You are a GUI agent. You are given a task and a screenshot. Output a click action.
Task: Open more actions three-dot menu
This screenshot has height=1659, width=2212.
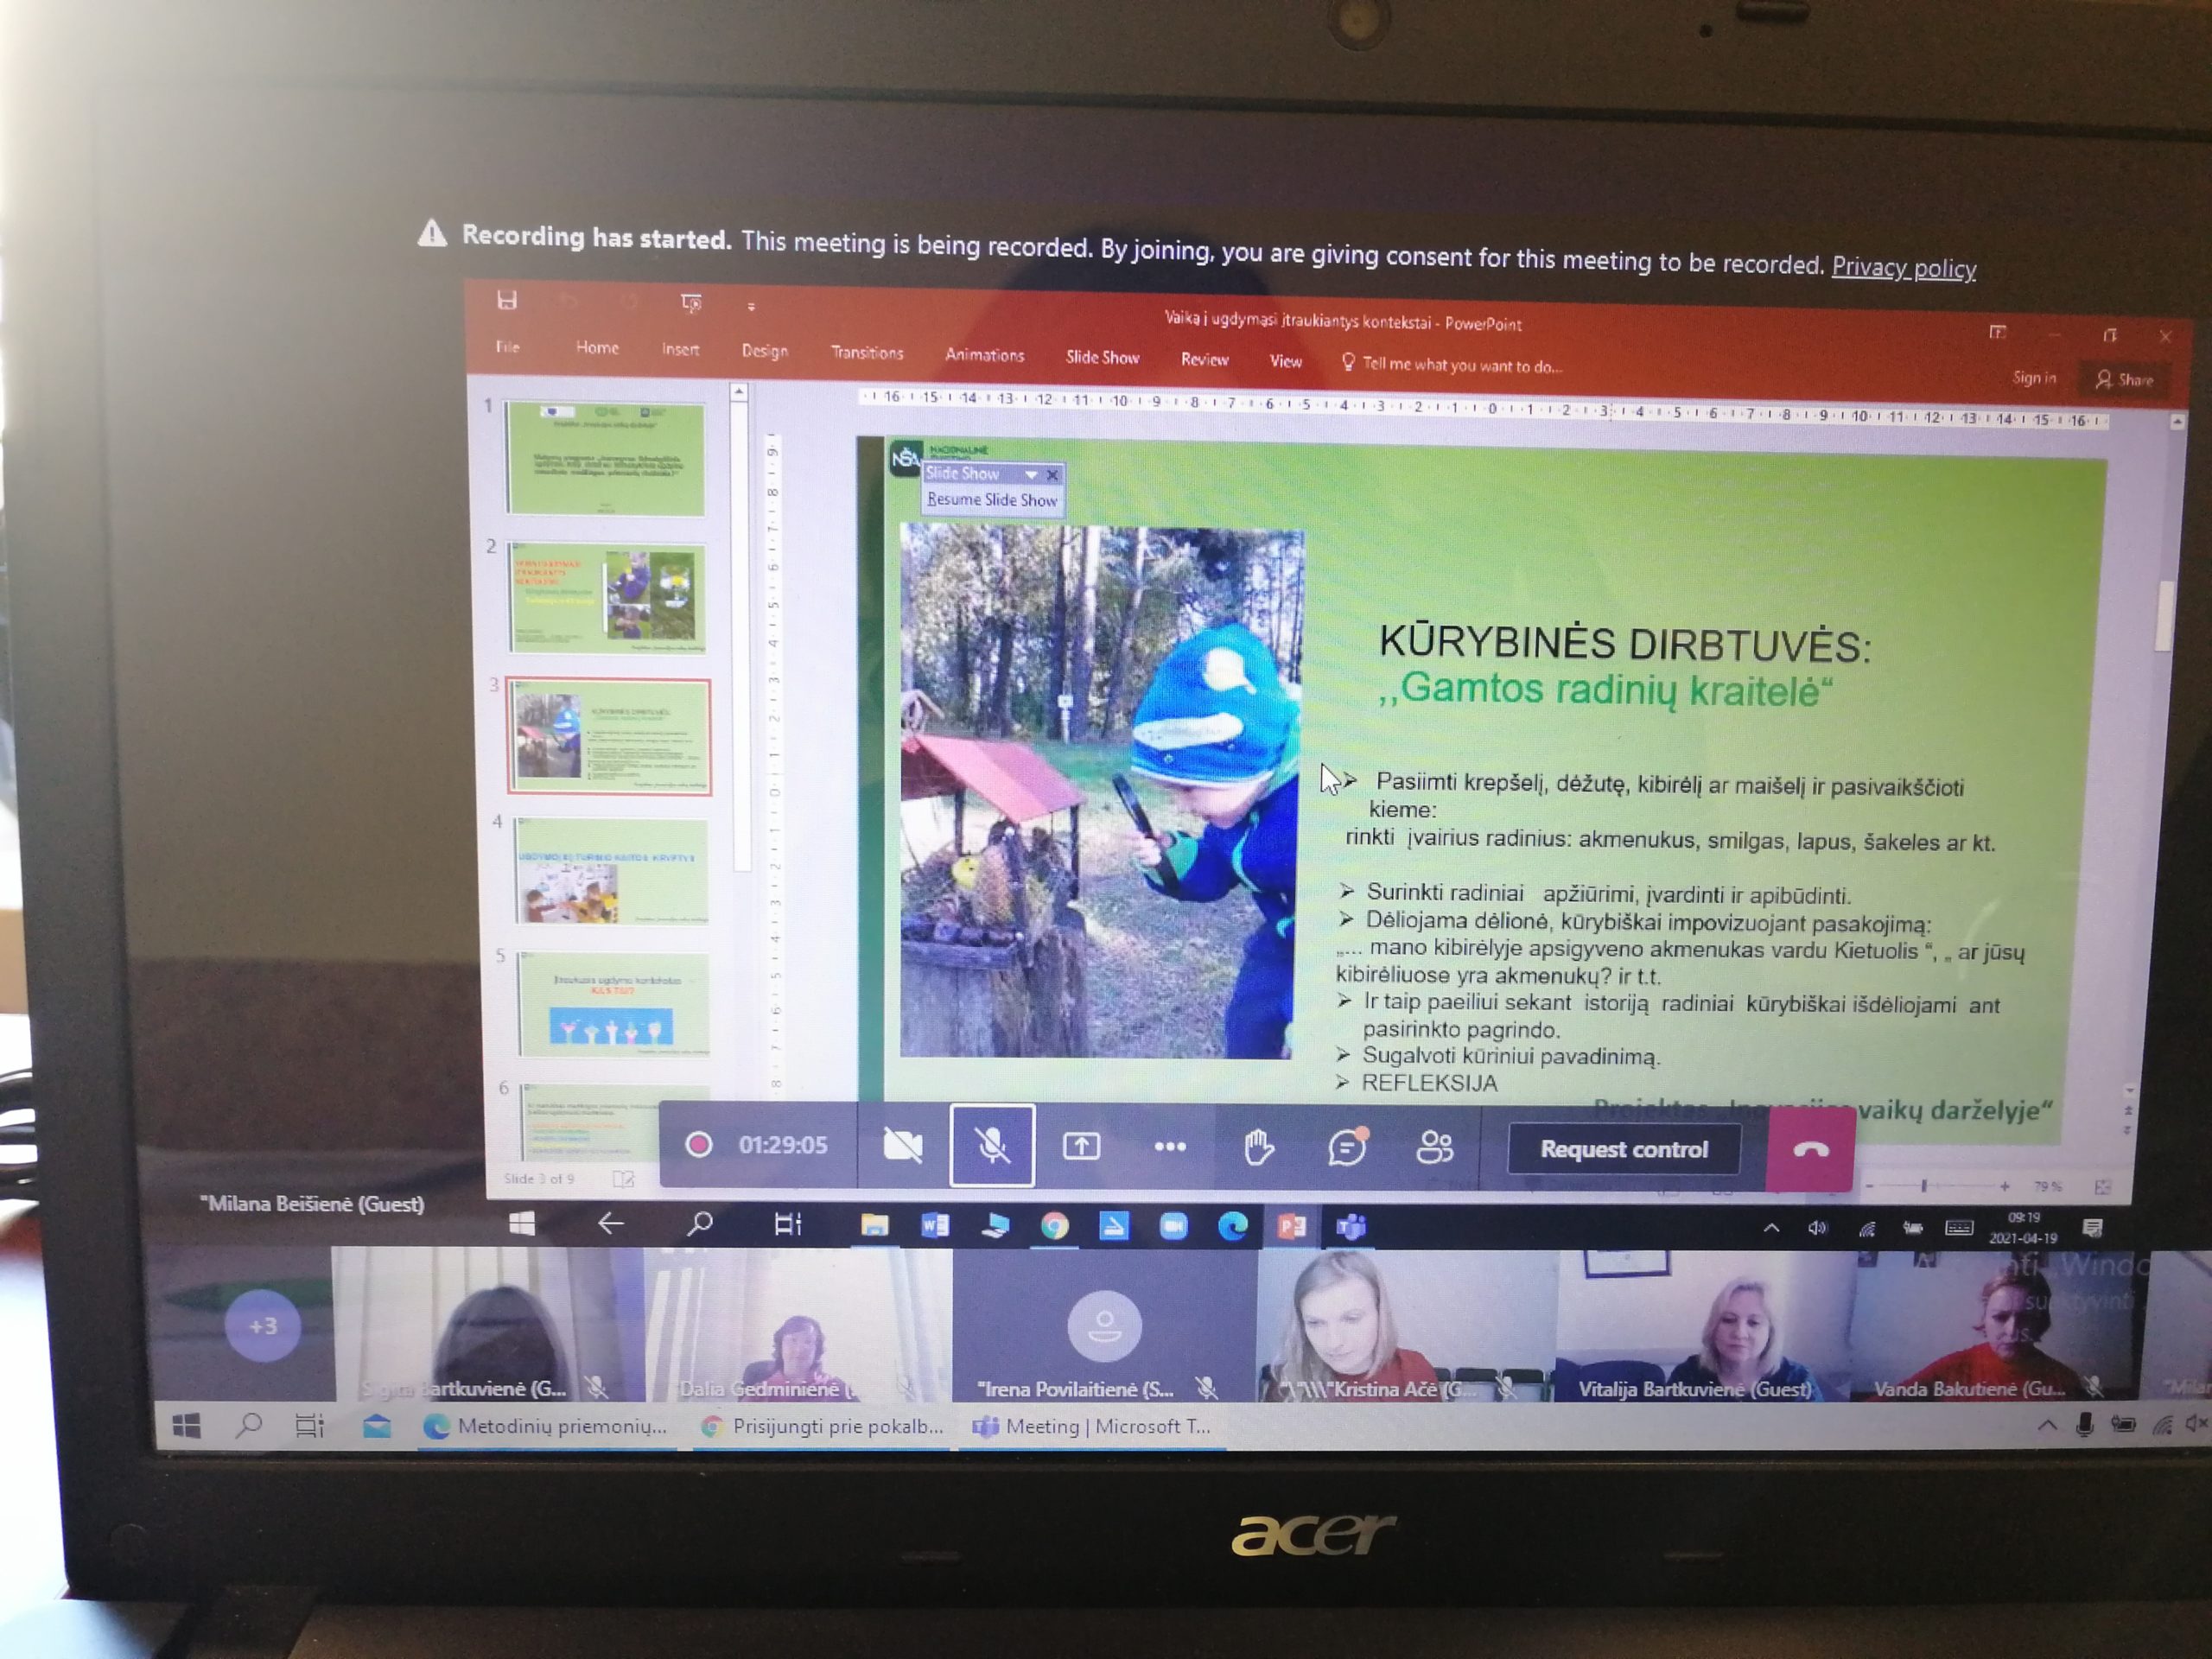pyautogui.click(x=1169, y=1146)
